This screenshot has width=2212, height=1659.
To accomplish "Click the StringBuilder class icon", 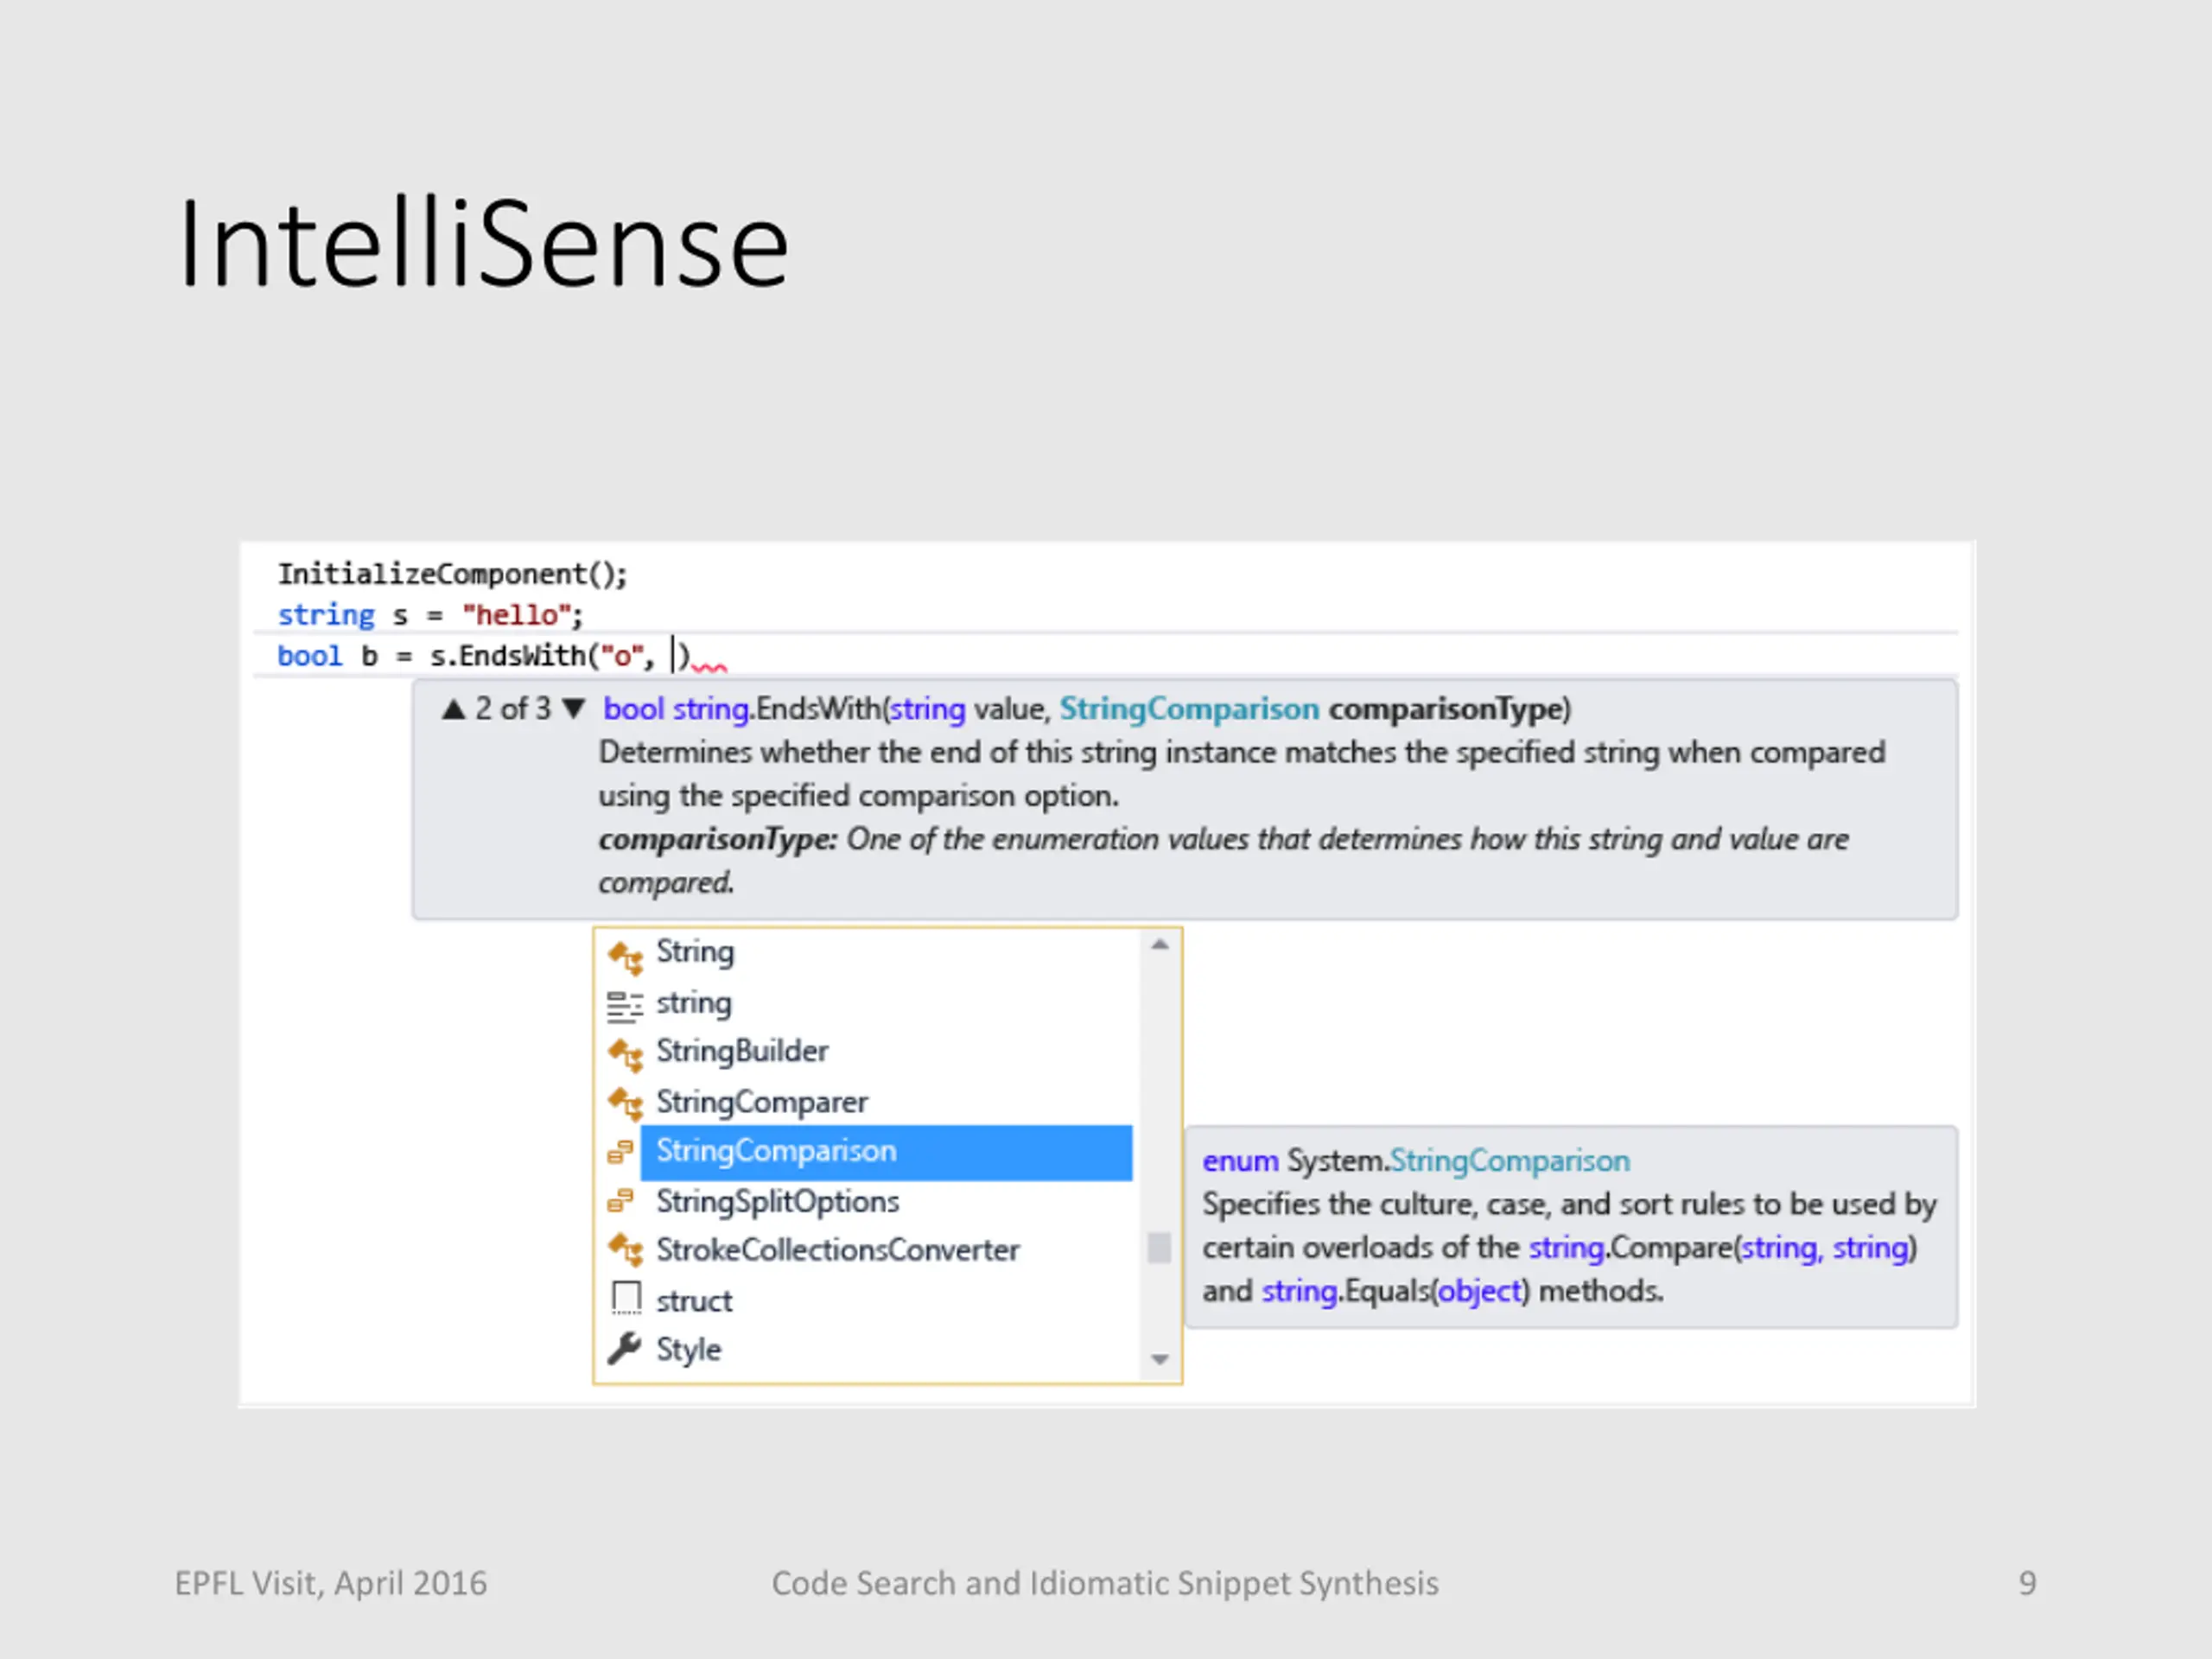I will point(625,1054).
